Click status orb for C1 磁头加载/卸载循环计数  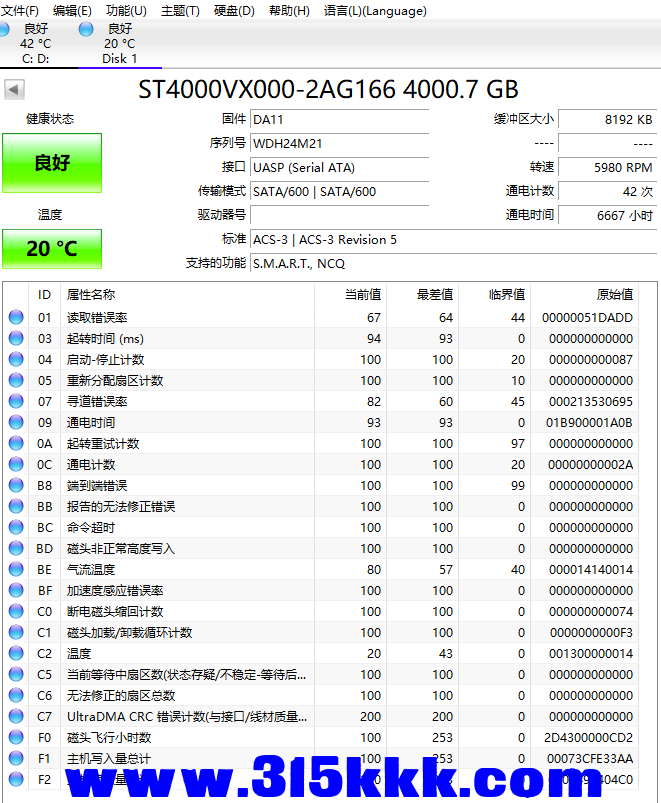coord(16,632)
